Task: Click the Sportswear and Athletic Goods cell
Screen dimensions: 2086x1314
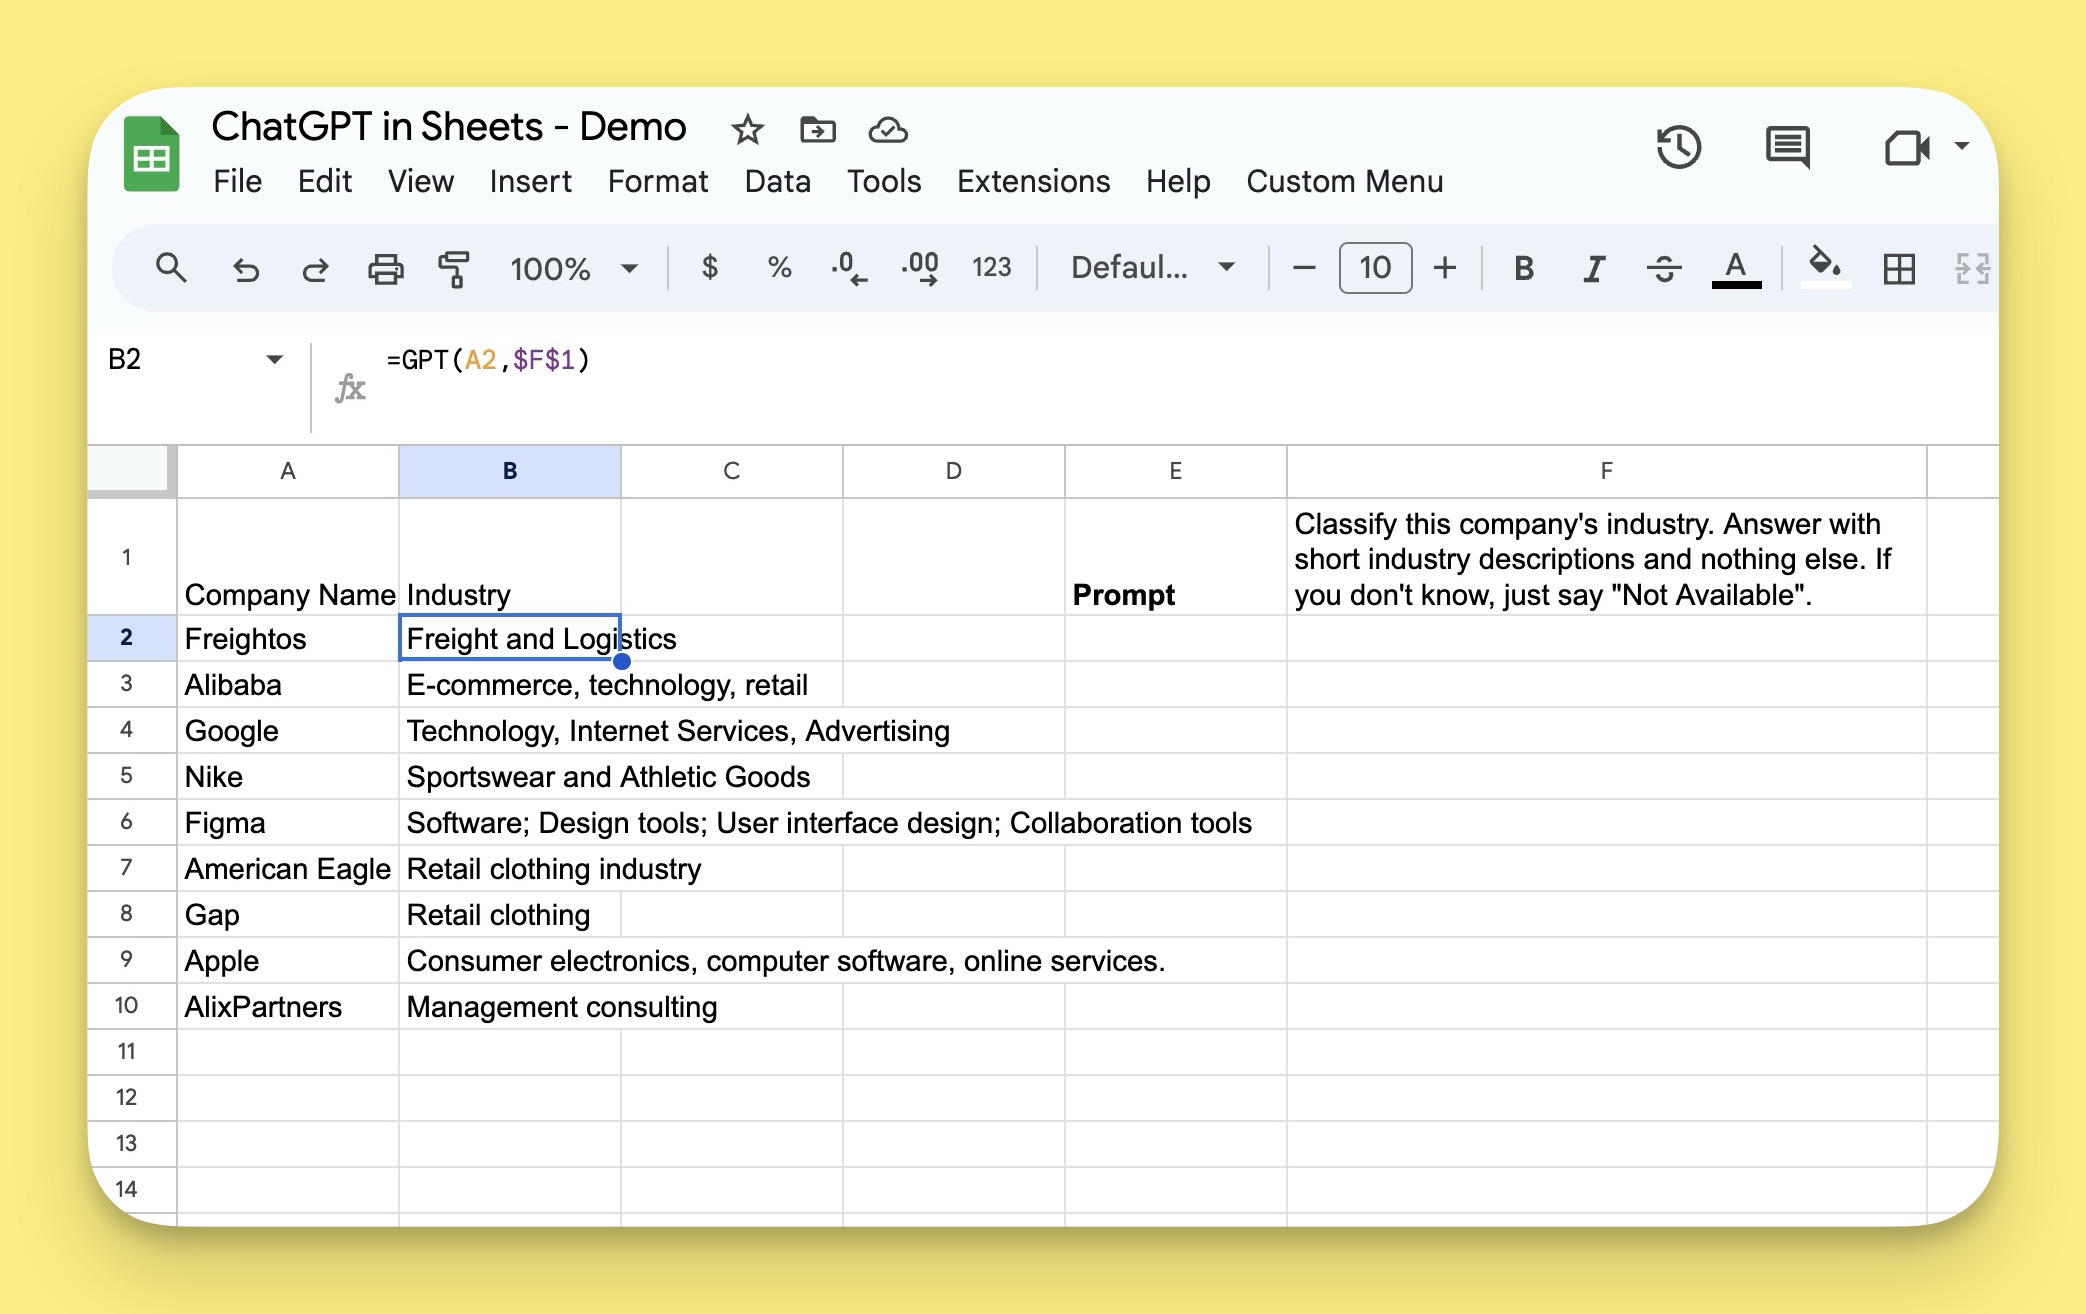Action: click(x=510, y=776)
